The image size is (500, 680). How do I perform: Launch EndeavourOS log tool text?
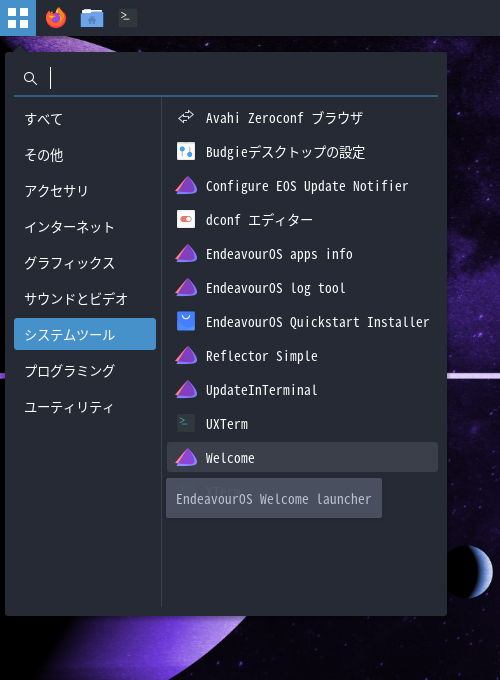pyautogui.click(x=276, y=288)
